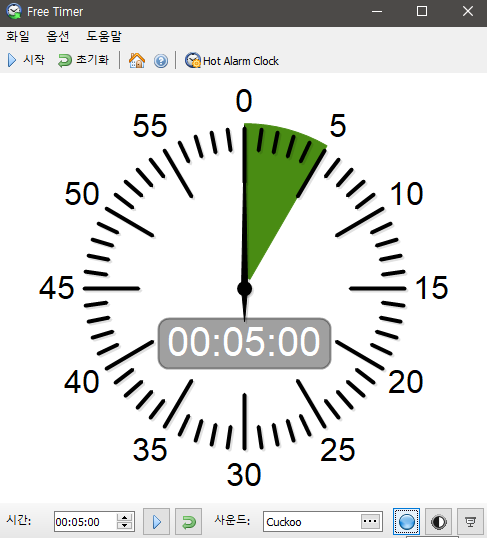Click the number 10 on the dial
487x538 pixels.
pos(407,194)
